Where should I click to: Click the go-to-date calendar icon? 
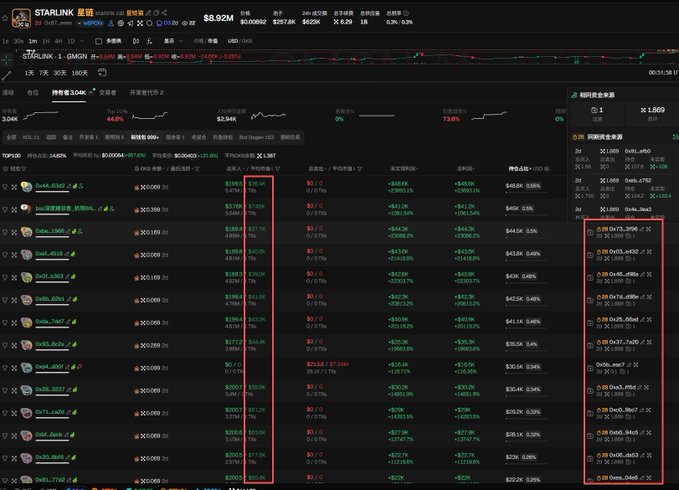[x=102, y=73]
